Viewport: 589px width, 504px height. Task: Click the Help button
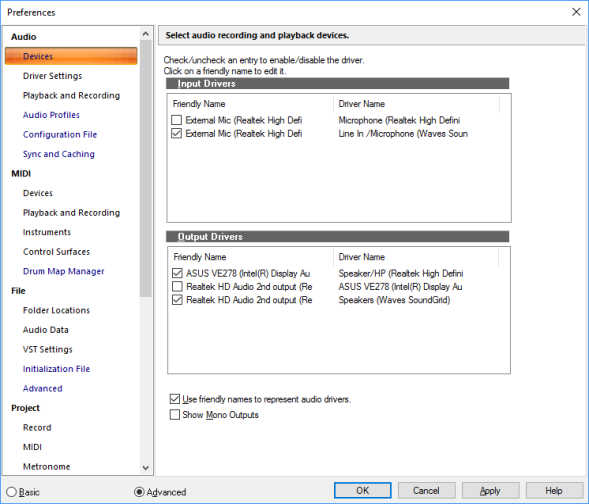click(554, 490)
